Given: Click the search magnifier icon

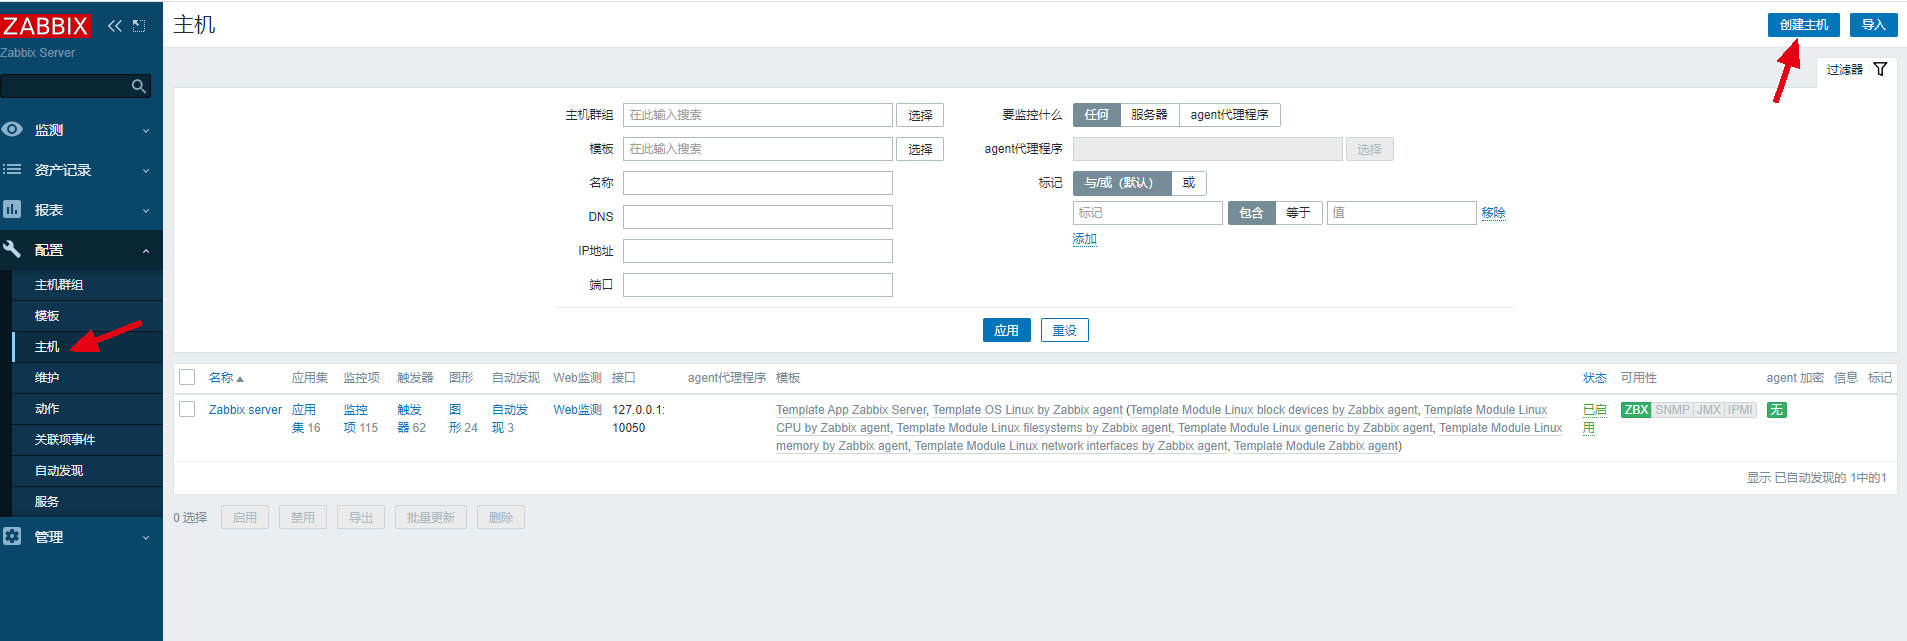Looking at the screenshot, I should pos(139,87).
